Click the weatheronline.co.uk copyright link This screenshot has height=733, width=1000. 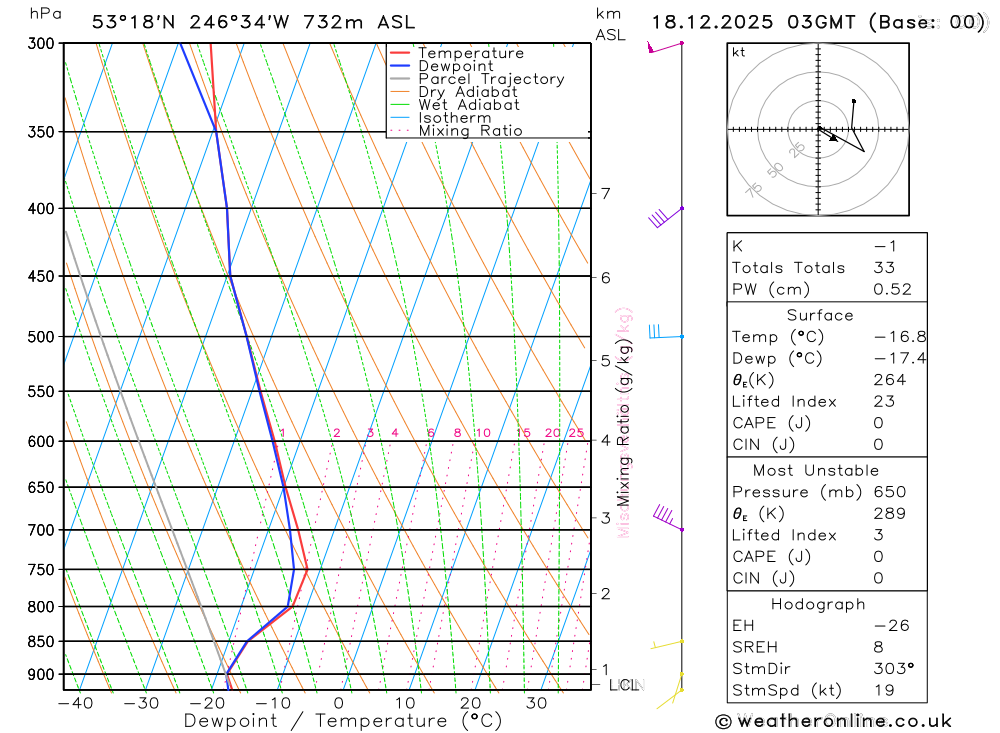pos(834,721)
